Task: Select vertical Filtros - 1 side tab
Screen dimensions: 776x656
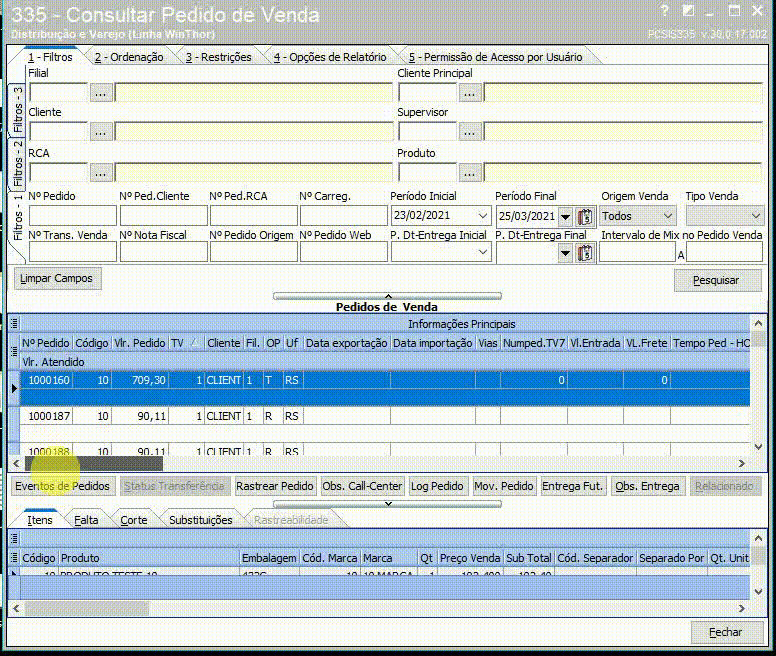Action: [x=17, y=217]
